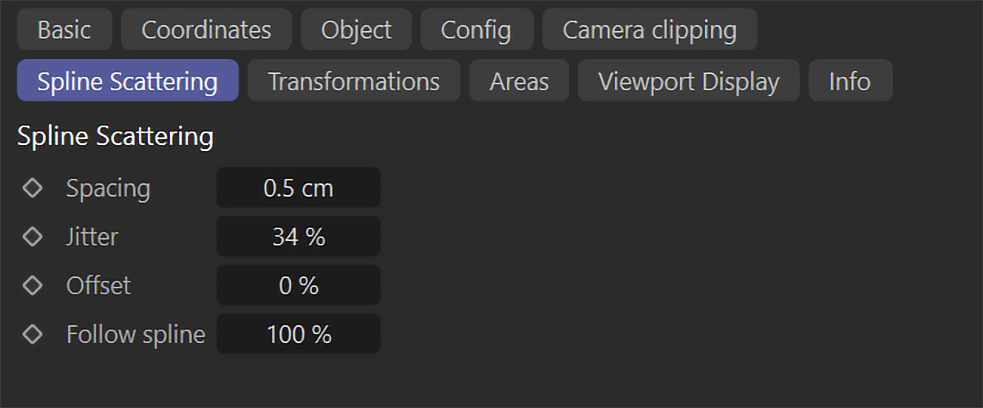
Task: Open the Basic tab
Action: (65, 29)
